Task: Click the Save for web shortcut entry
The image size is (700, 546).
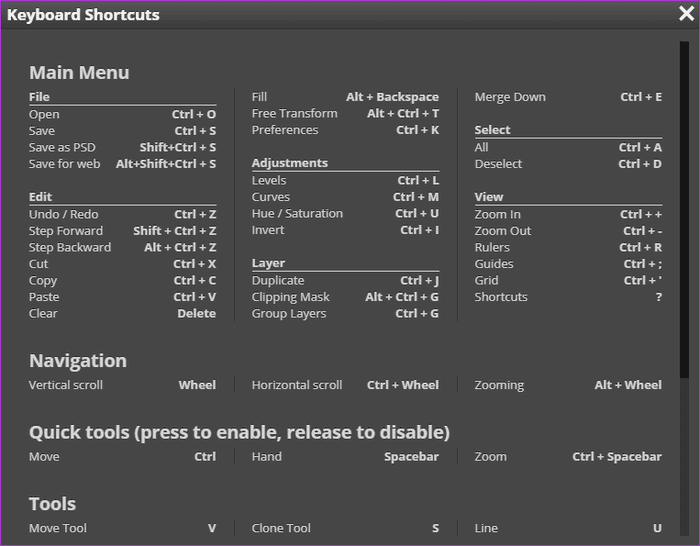Action: (65, 164)
